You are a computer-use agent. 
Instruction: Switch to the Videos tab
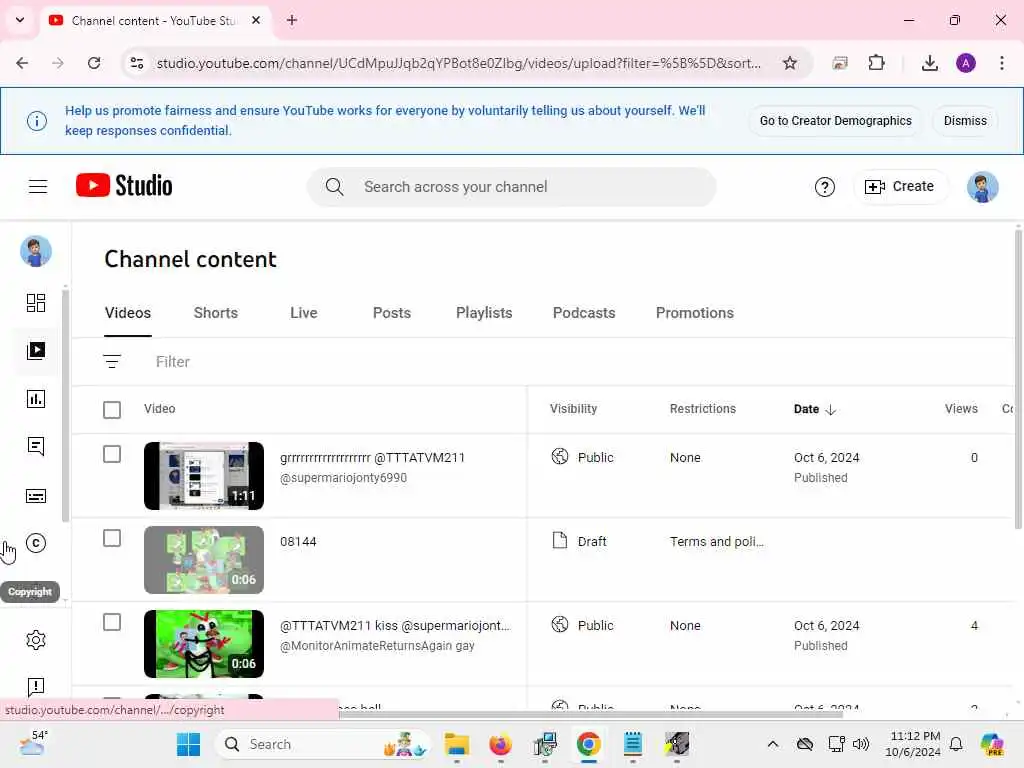pyautogui.click(x=128, y=313)
